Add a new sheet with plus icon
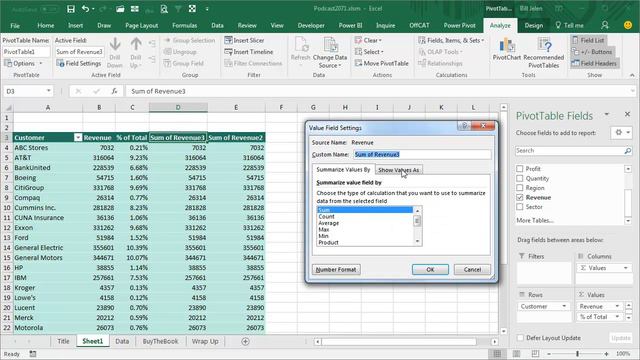Screen dimensions: 640x360 tap(245, 341)
